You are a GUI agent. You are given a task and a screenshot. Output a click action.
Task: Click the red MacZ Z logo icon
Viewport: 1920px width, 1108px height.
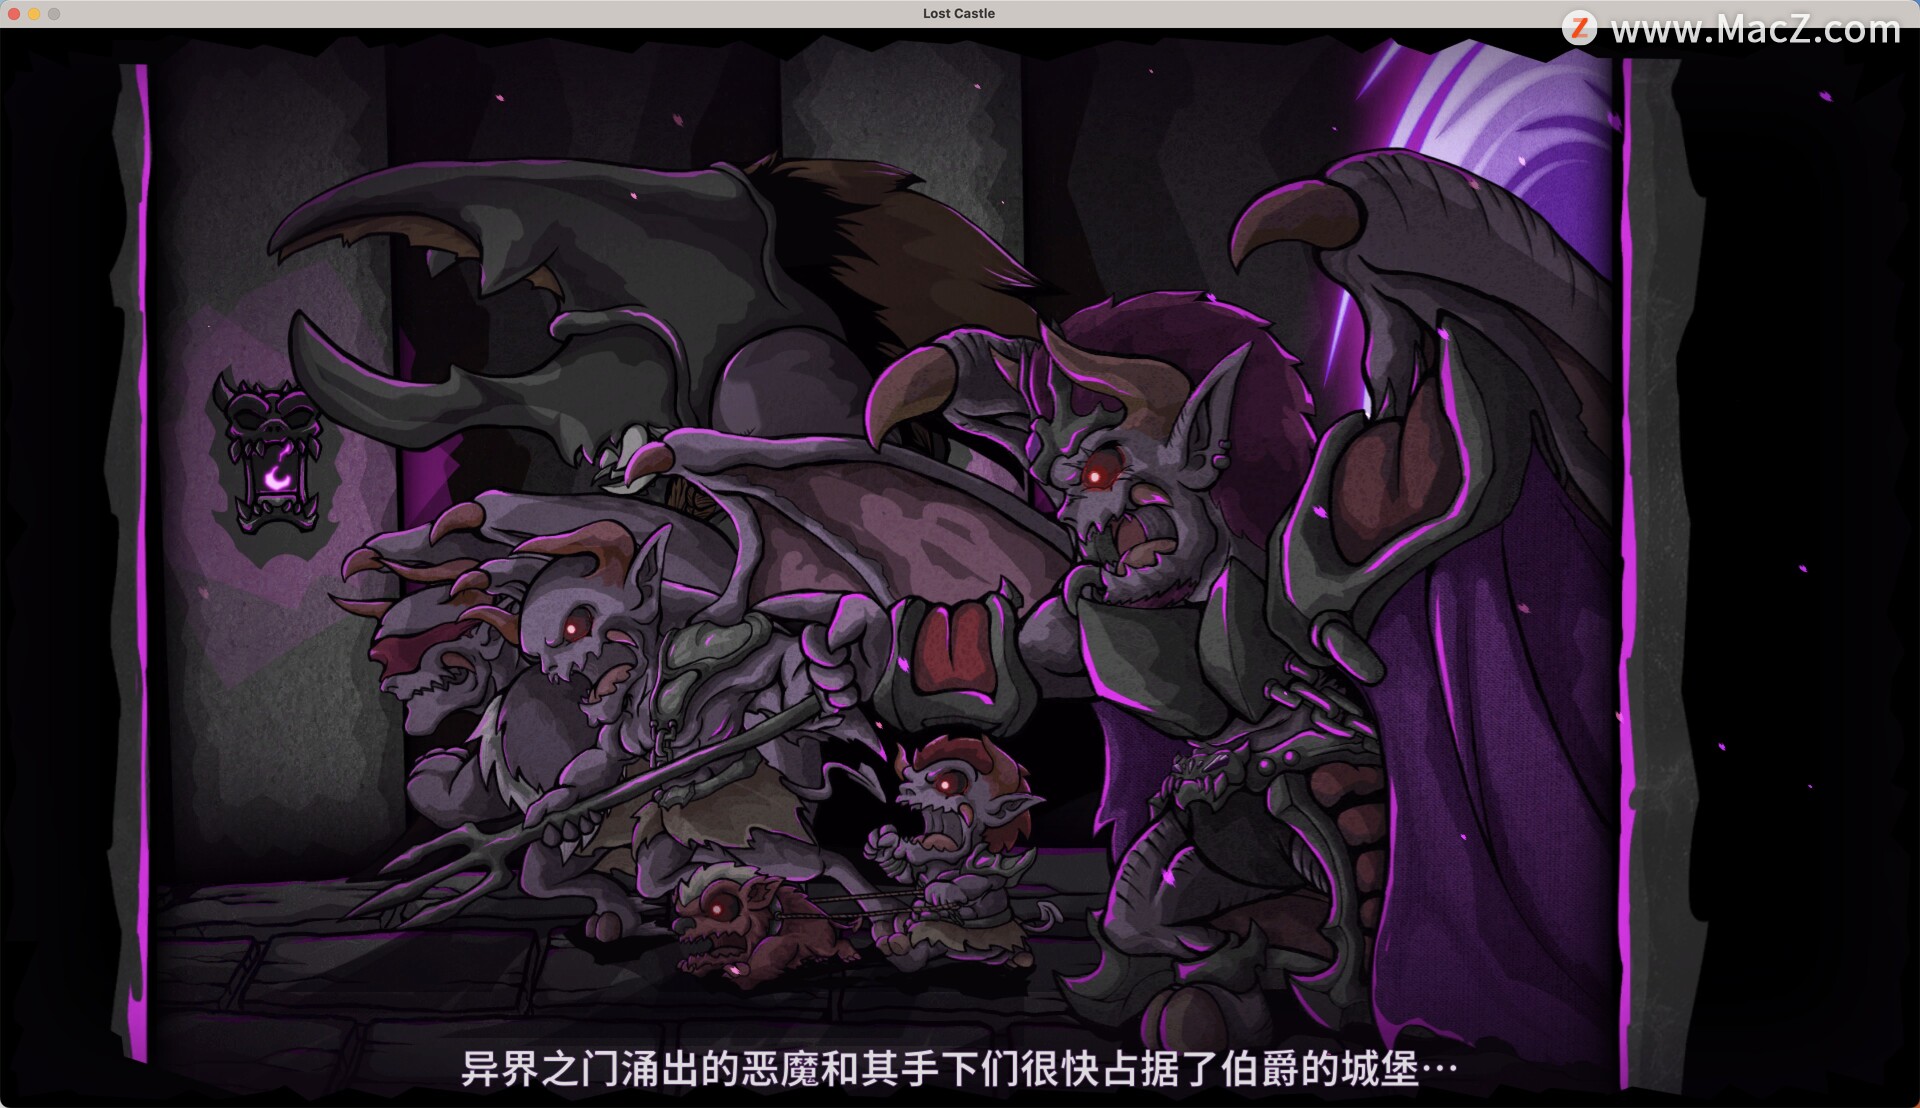[x=1579, y=28]
